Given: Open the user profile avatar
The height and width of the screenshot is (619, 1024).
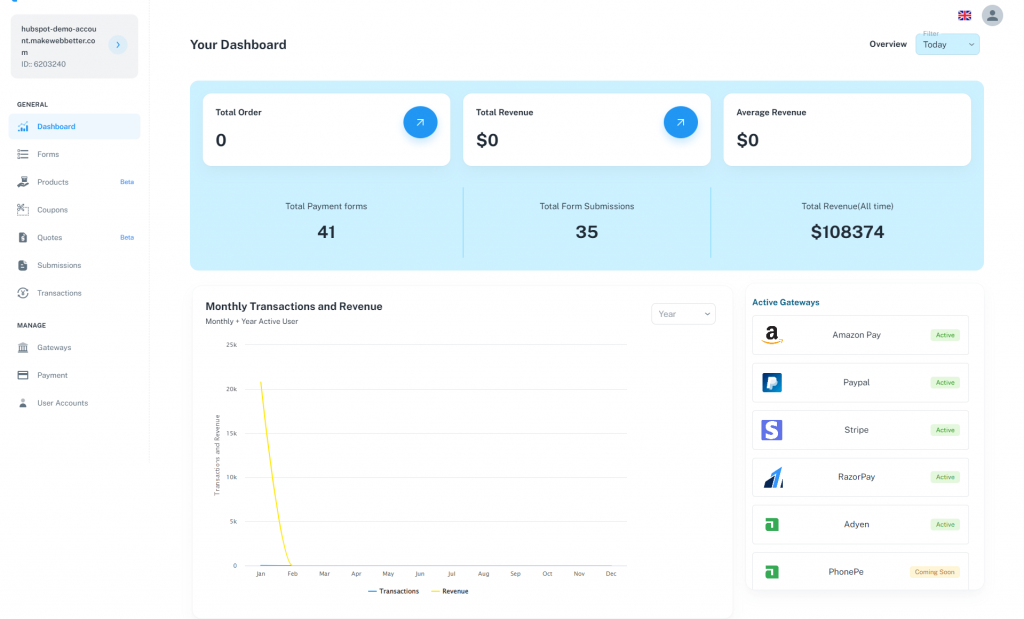Looking at the screenshot, I should pos(992,15).
